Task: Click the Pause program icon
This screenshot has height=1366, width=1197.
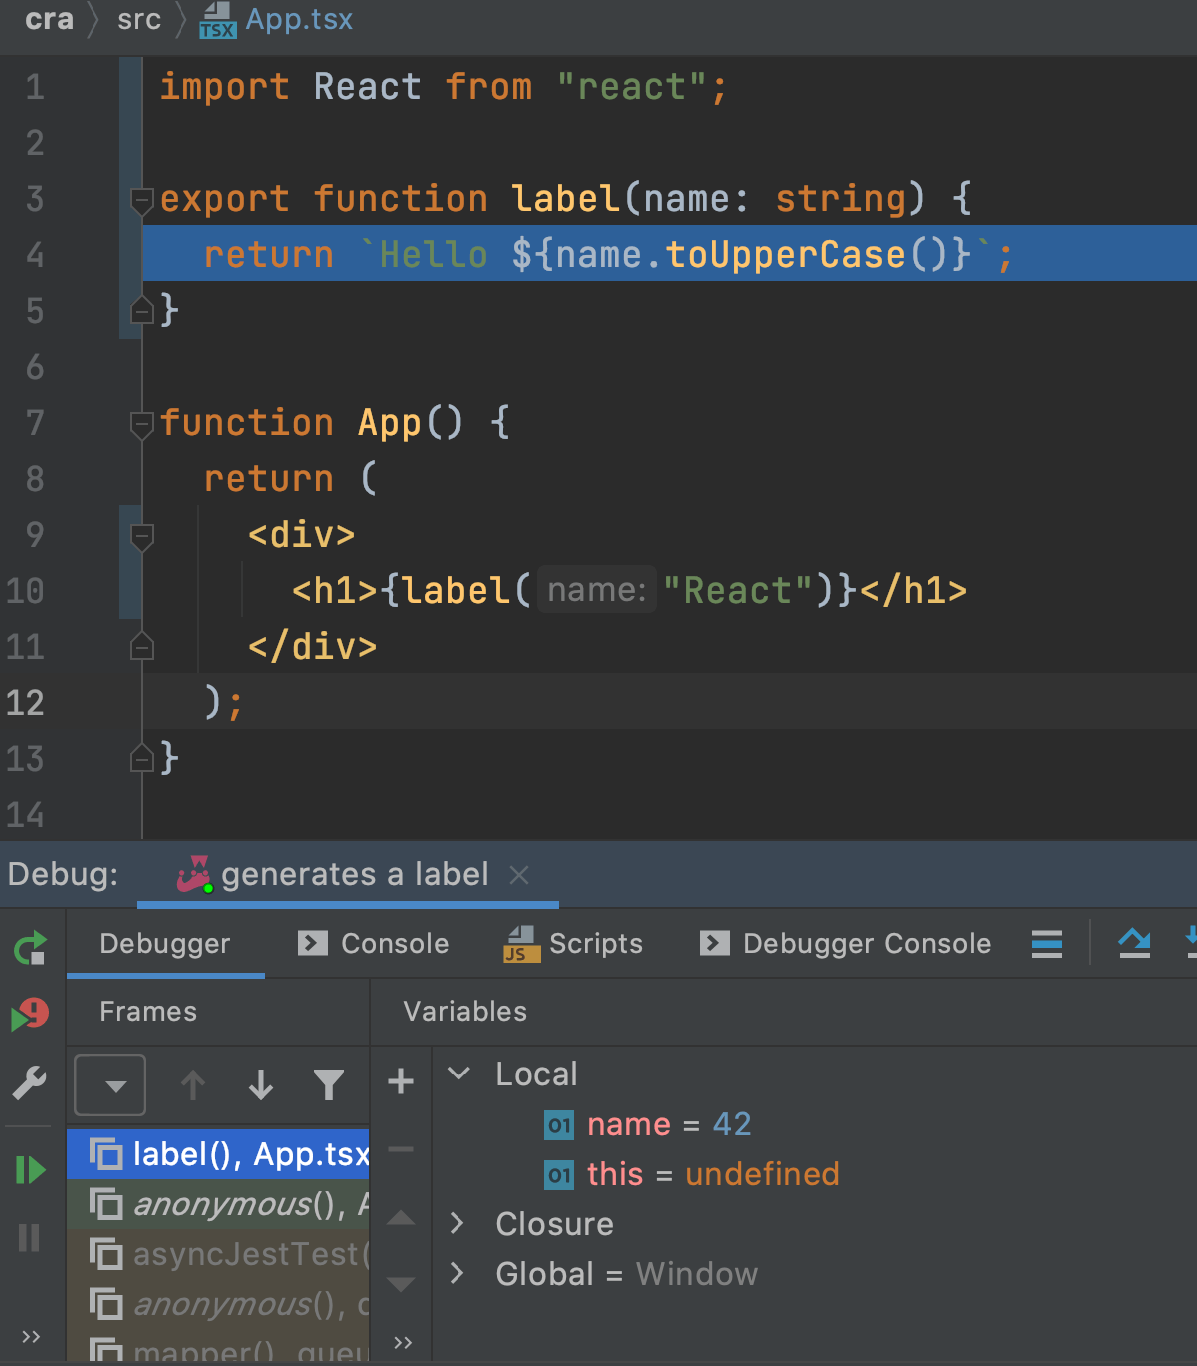Action: (30, 1238)
